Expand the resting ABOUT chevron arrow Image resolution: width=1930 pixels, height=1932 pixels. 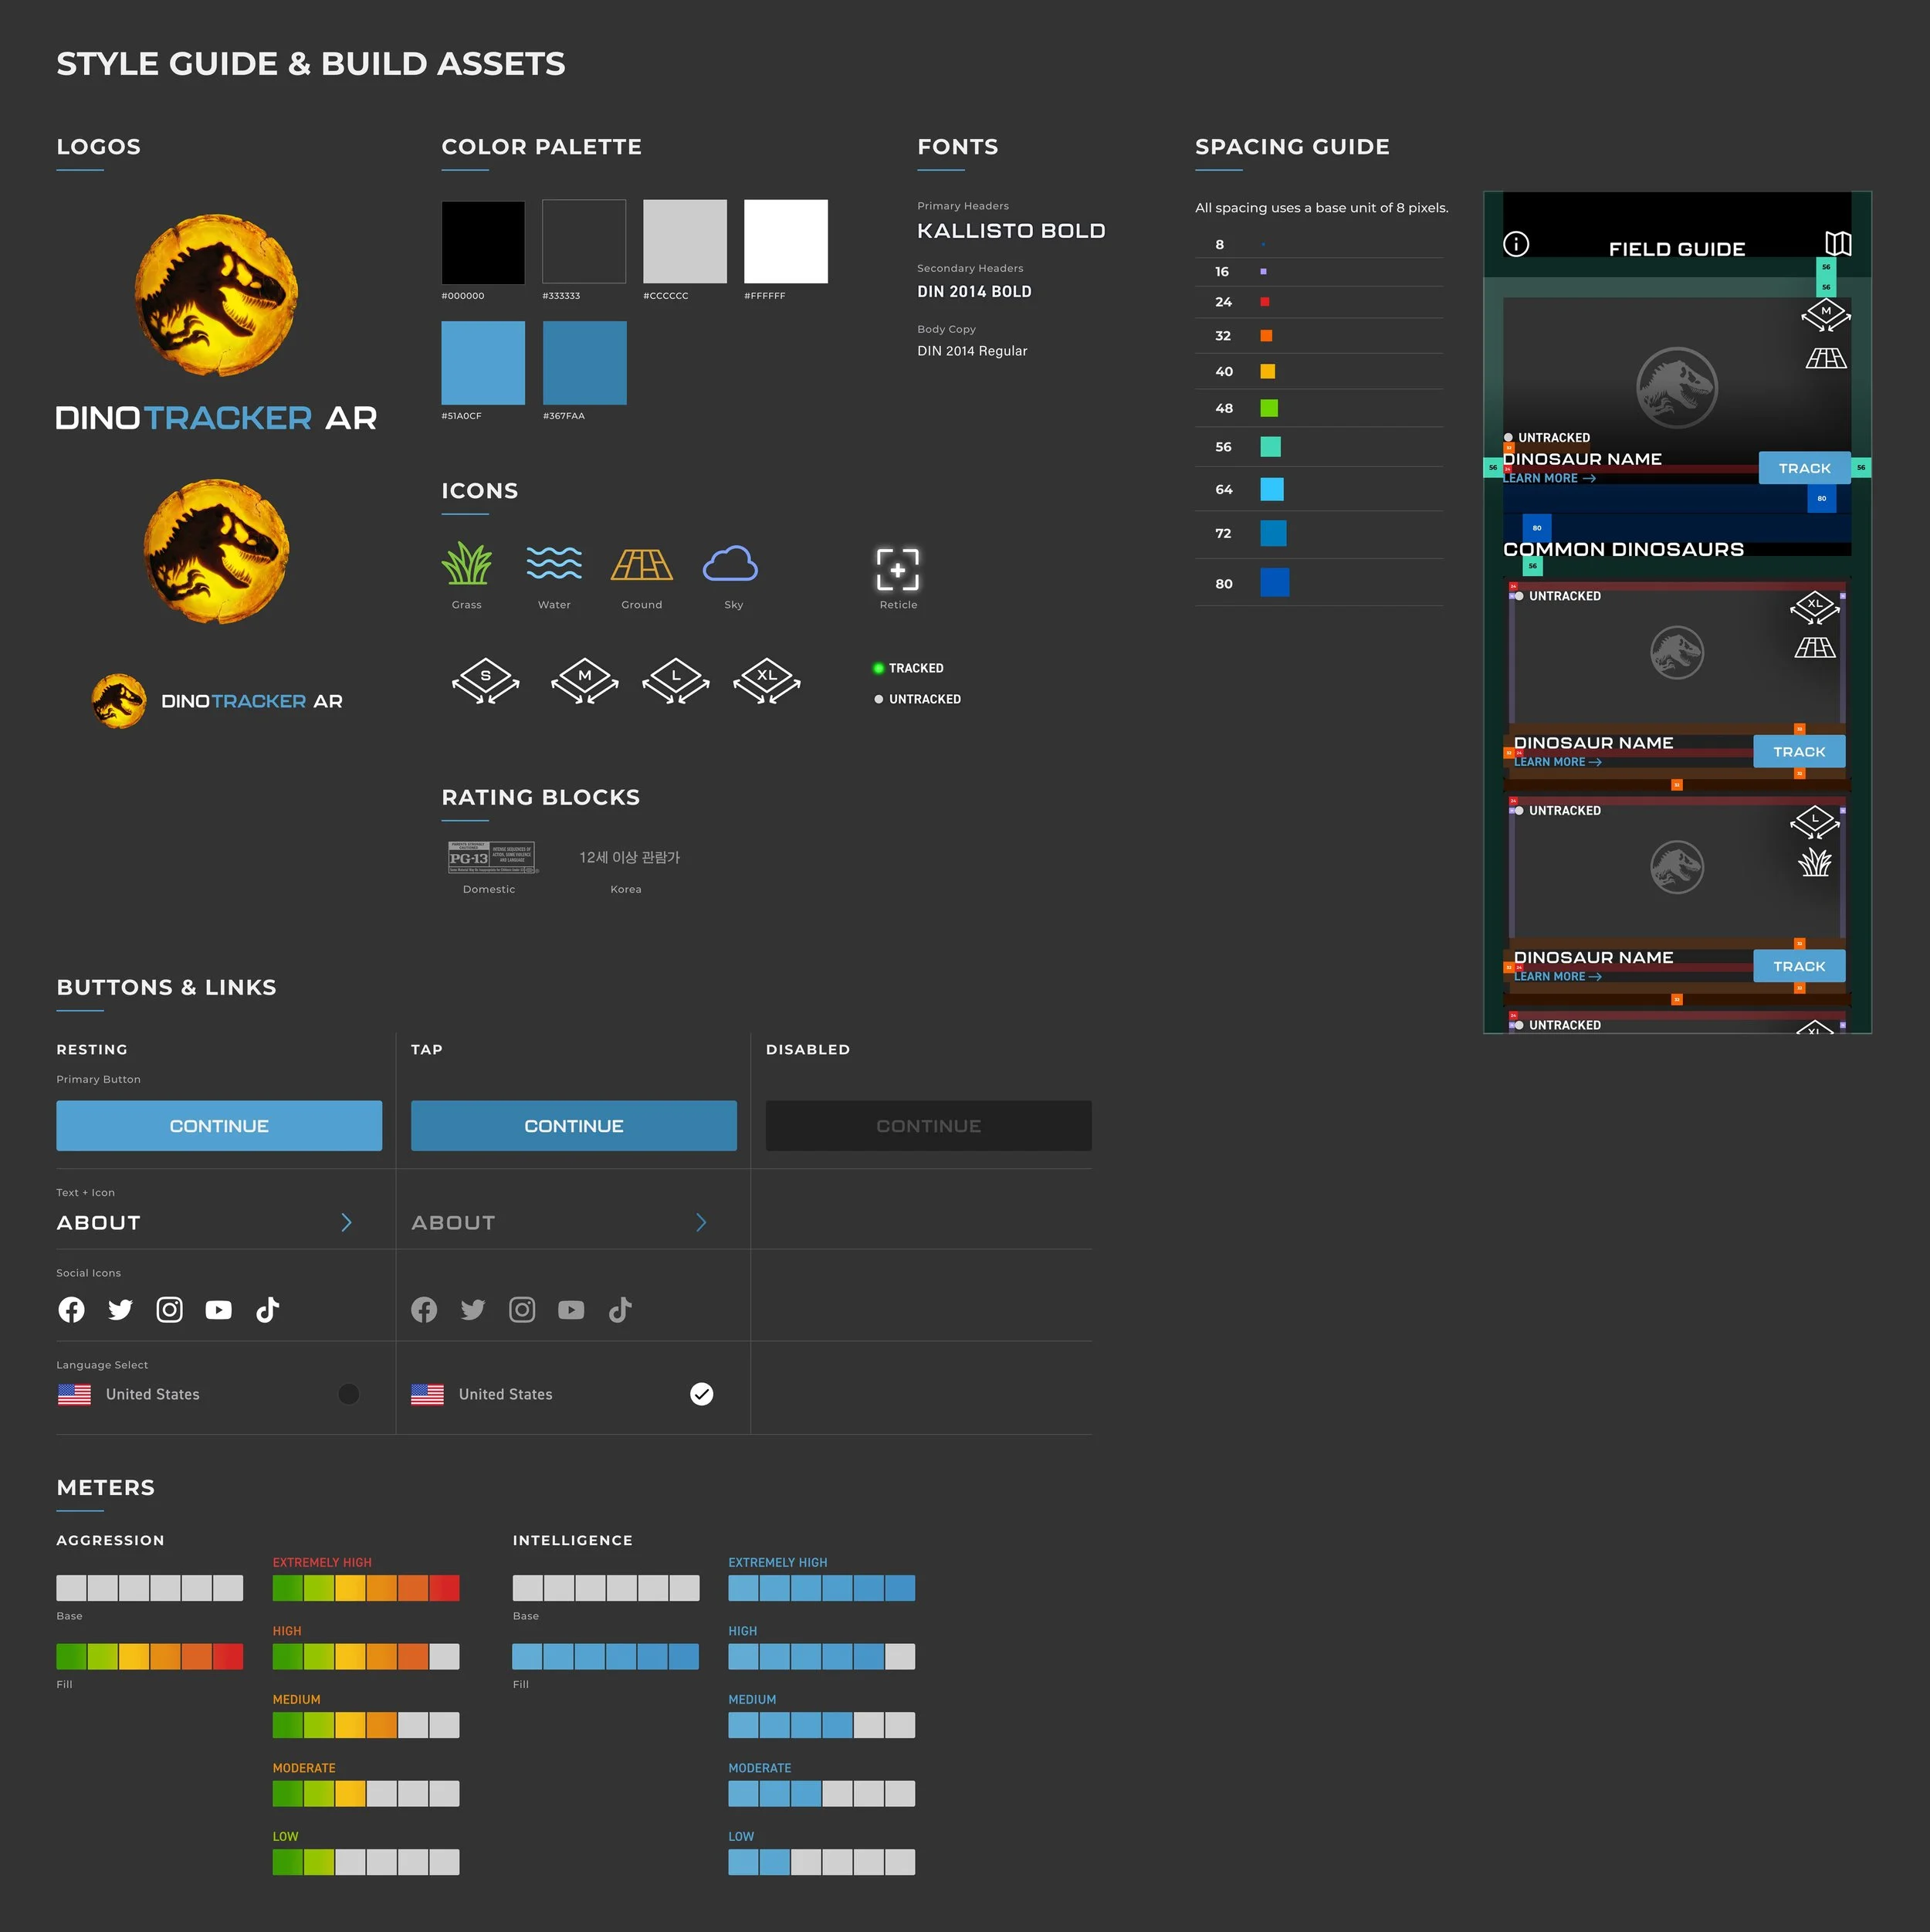(346, 1222)
